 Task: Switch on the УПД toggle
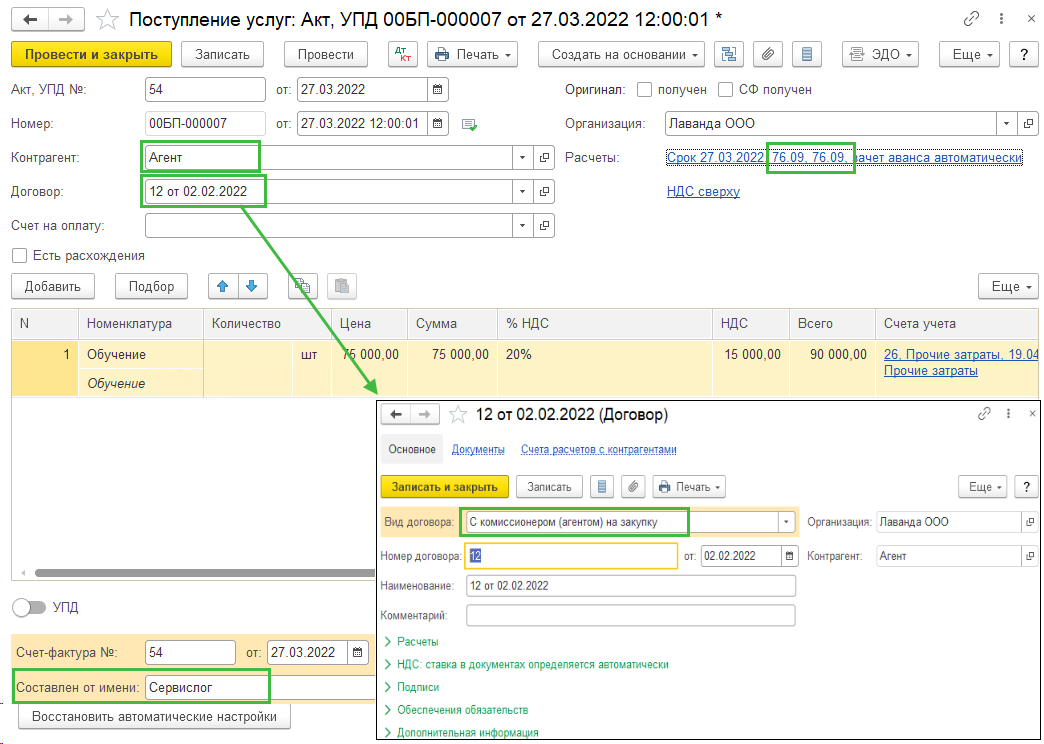point(29,607)
